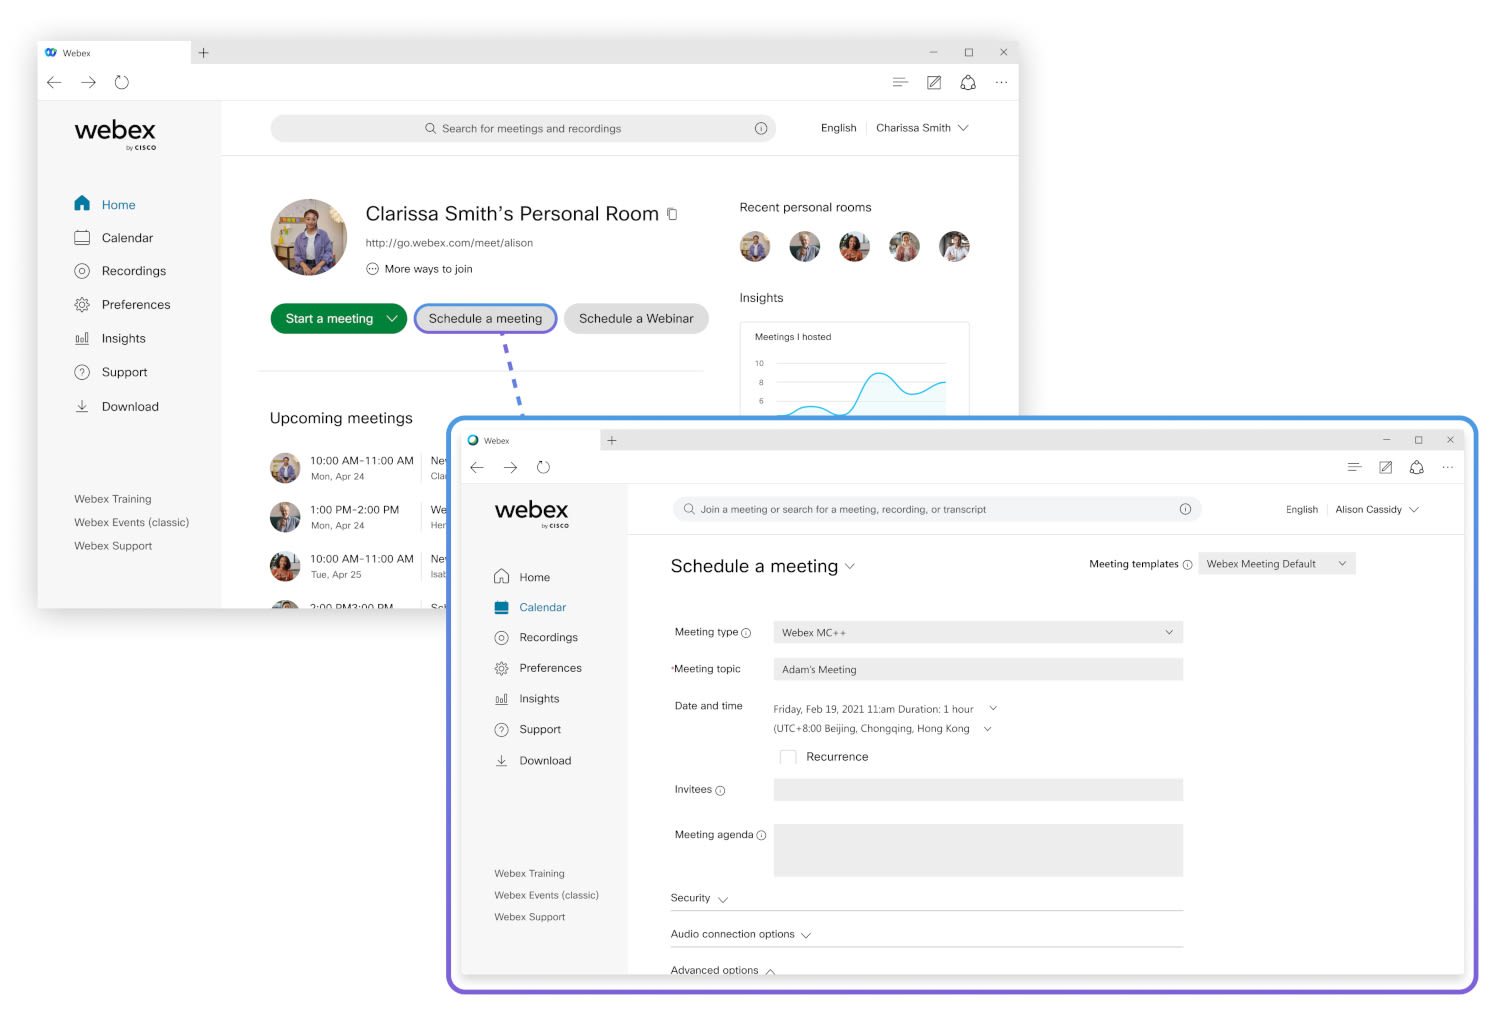Open more options ellipsis in rear window
The width and height of the screenshot is (1512, 1033).
(1001, 82)
